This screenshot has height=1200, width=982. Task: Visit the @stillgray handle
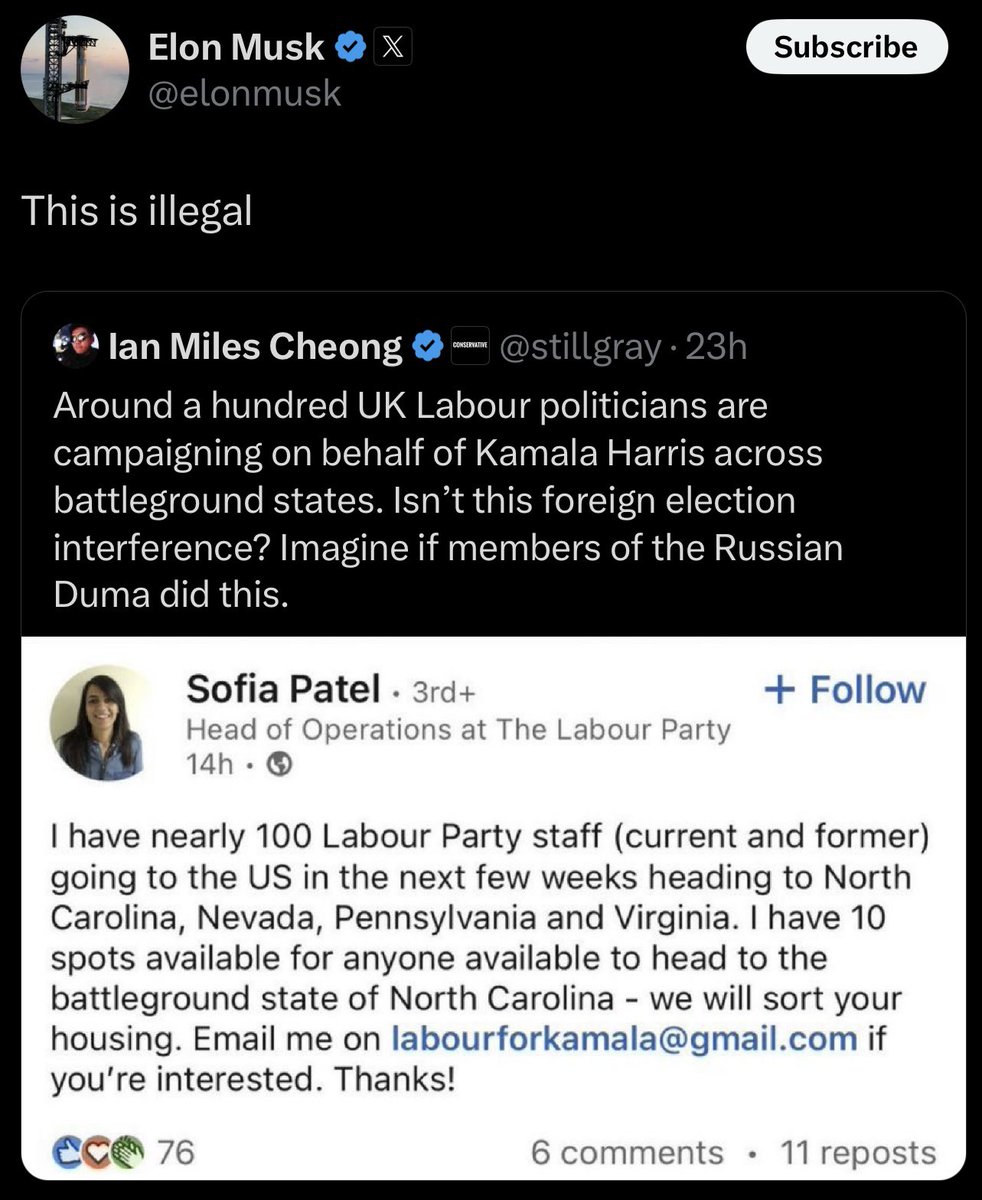coord(580,346)
